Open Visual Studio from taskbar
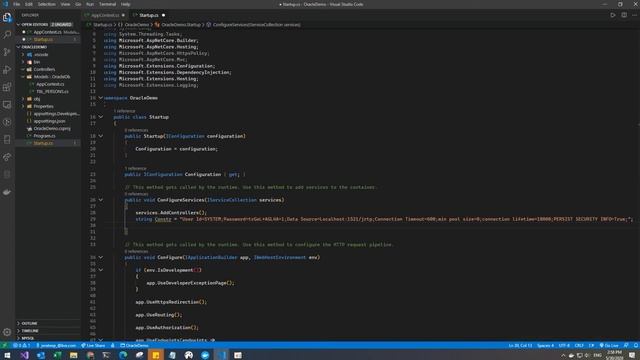This screenshot has width=640, height=360. 24,355
